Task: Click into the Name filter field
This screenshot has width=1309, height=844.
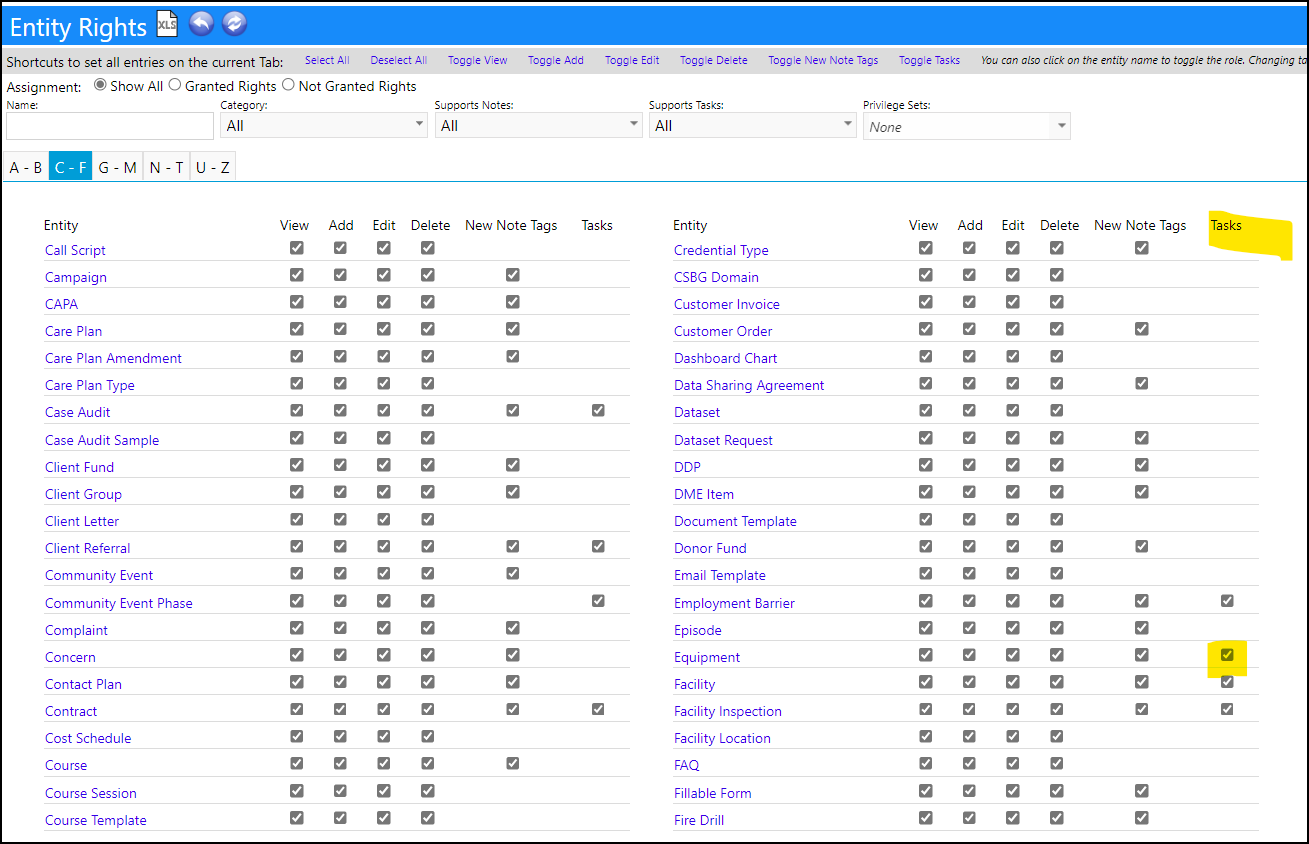Action: (110, 126)
